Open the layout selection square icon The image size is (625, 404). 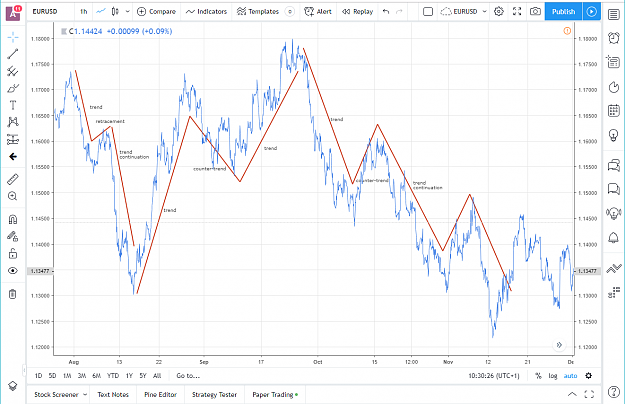428,12
